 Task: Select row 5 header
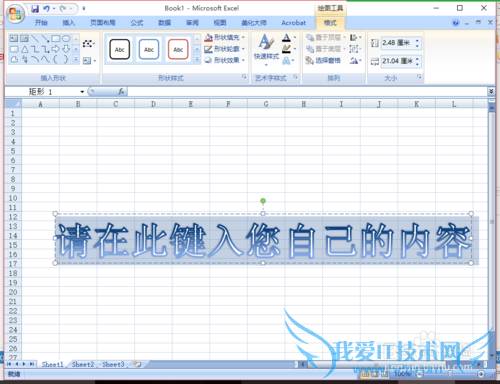[13, 151]
